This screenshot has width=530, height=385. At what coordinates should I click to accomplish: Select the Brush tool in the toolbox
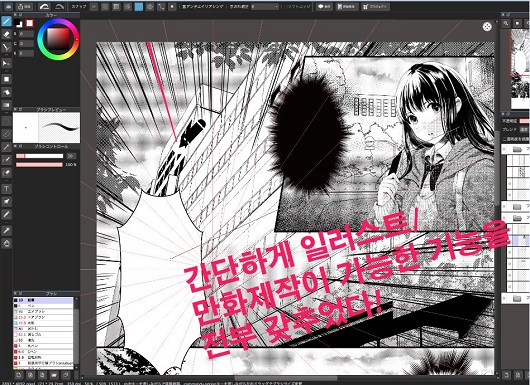(6, 21)
